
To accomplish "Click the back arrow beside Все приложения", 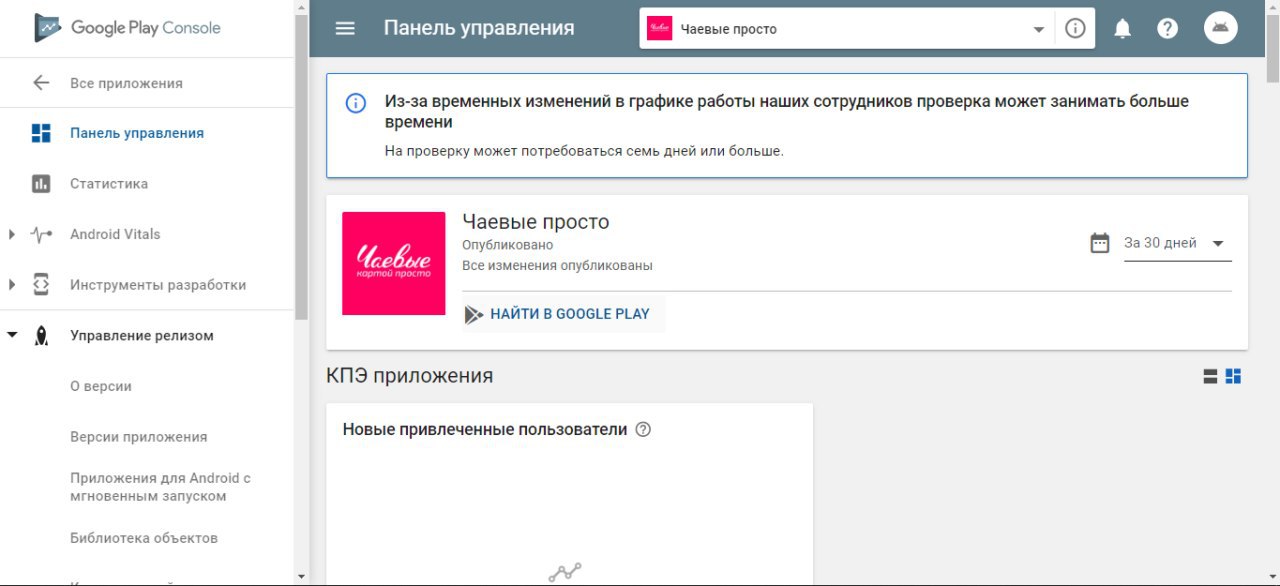I will pos(41,83).
